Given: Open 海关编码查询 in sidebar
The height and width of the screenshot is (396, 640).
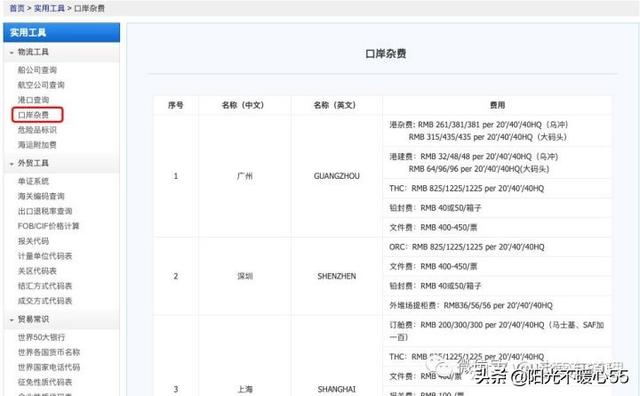Looking at the screenshot, I should point(41,196).
